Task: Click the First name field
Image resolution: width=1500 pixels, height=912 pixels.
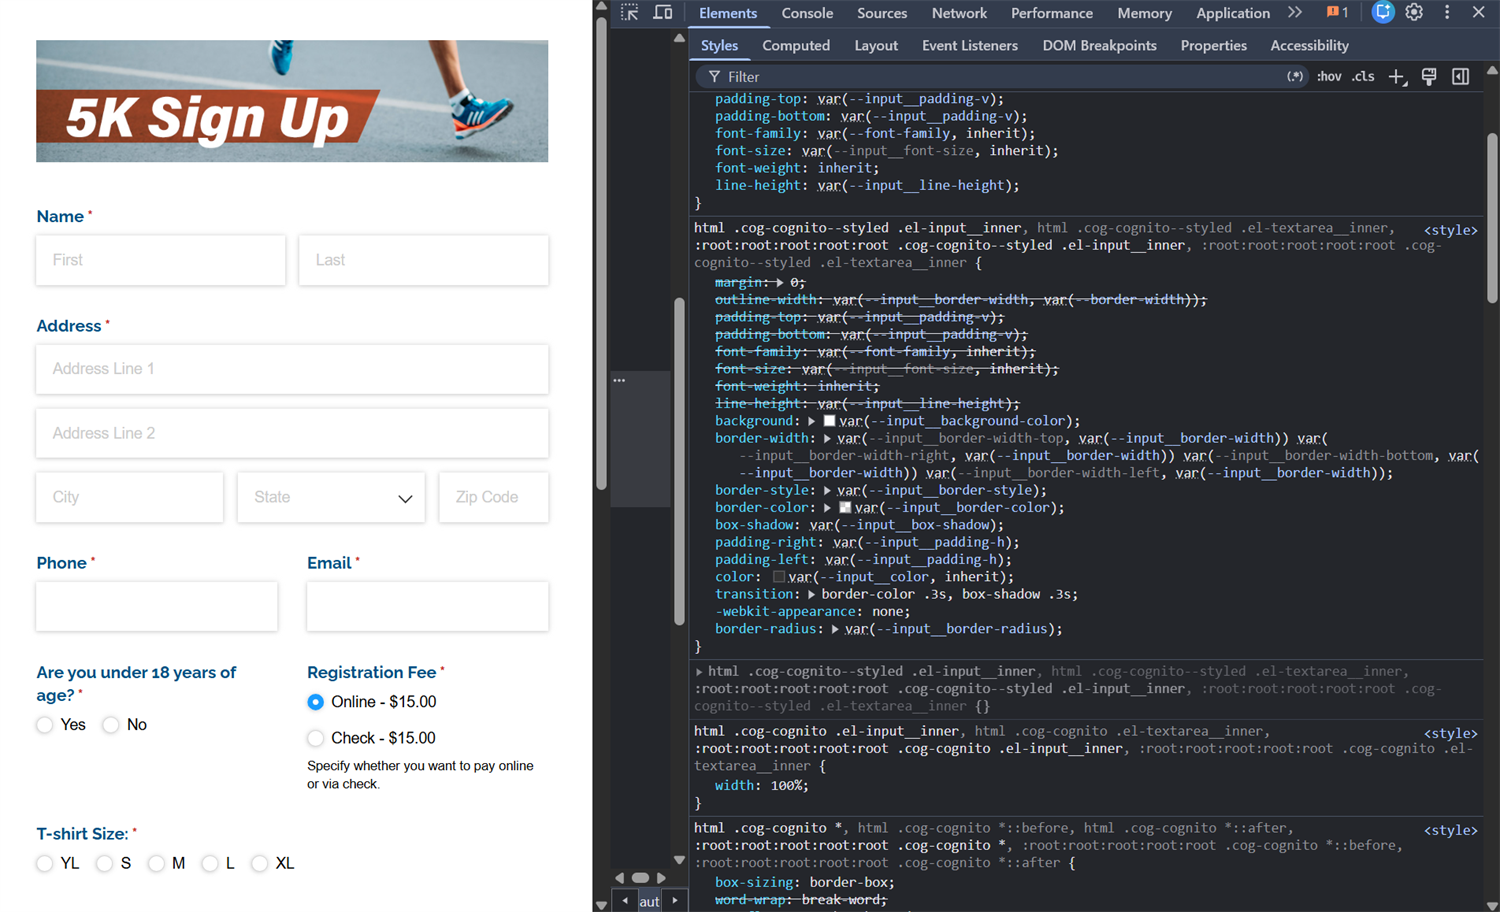Action: coord(161,260)
